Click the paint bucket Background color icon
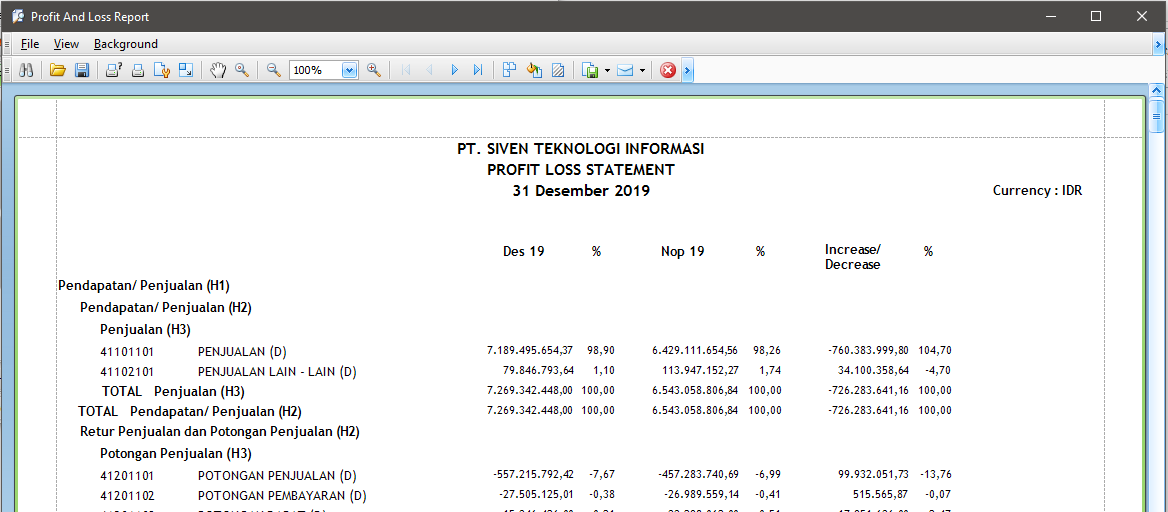Viewport: 1168px width, 512px height. pos(533,70)
